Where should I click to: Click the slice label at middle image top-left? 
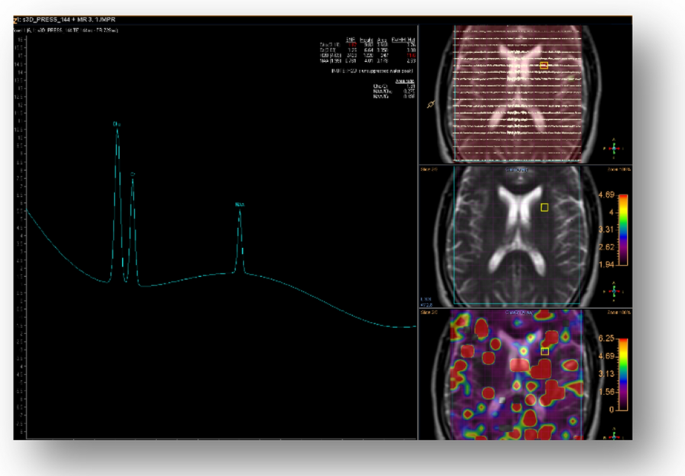click(429, 171)
